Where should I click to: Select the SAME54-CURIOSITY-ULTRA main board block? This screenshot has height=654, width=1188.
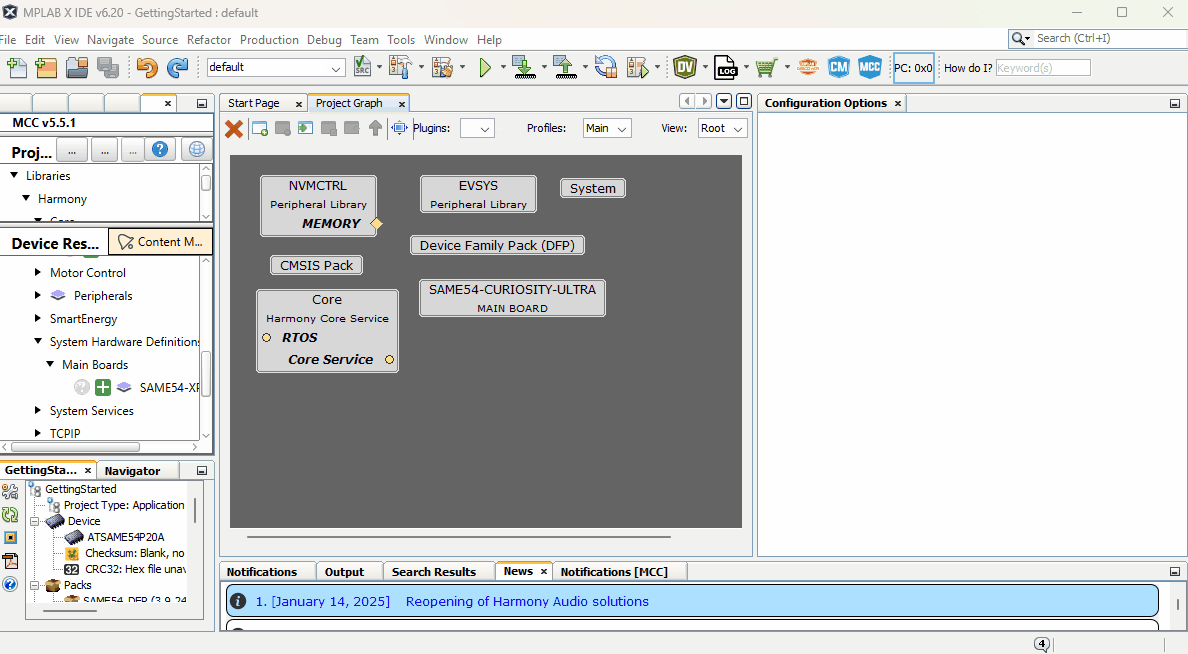coord(512,298)
